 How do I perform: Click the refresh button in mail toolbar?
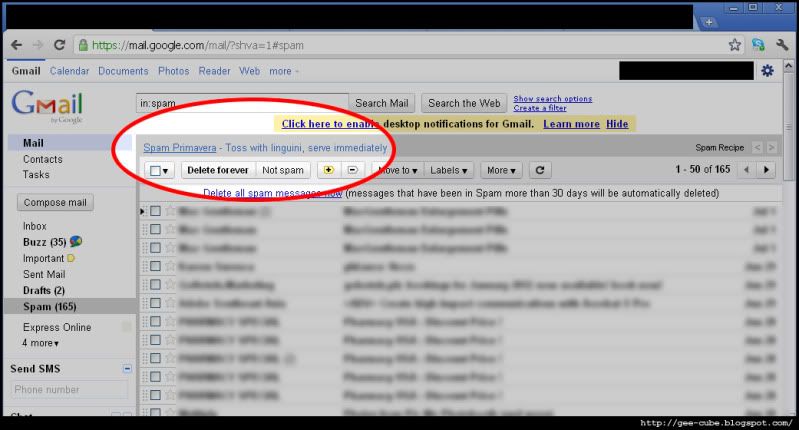tap(540, 170)
